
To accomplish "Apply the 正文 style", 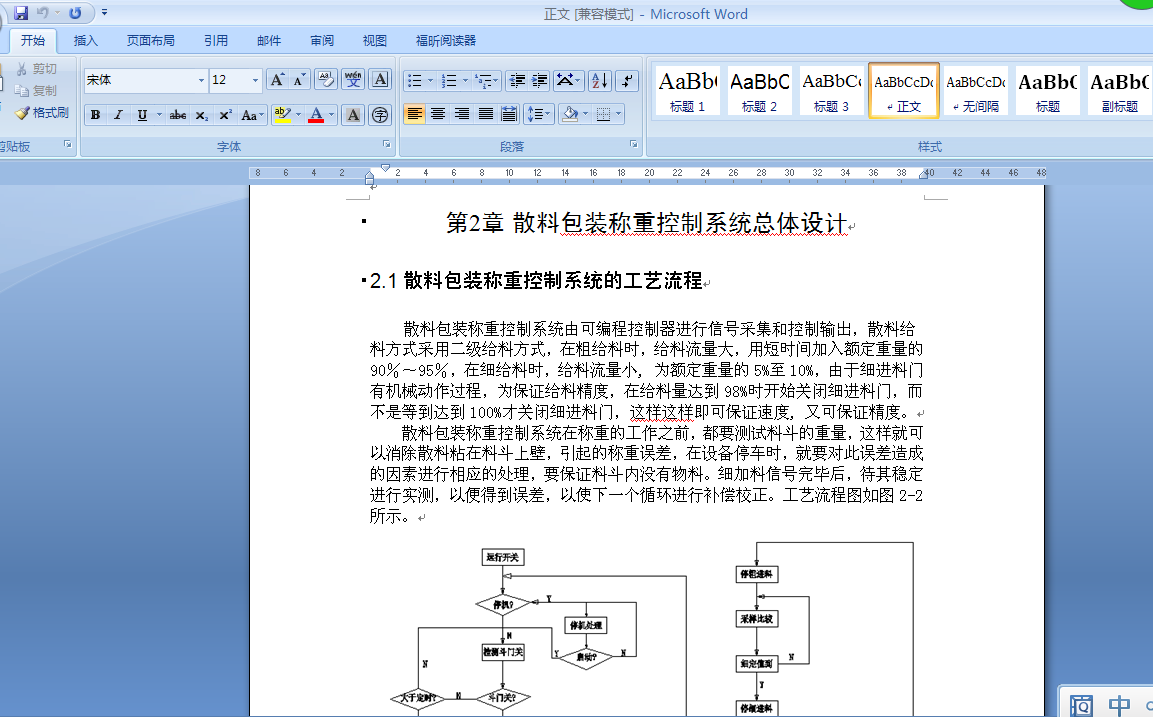I will coord(904,90).
